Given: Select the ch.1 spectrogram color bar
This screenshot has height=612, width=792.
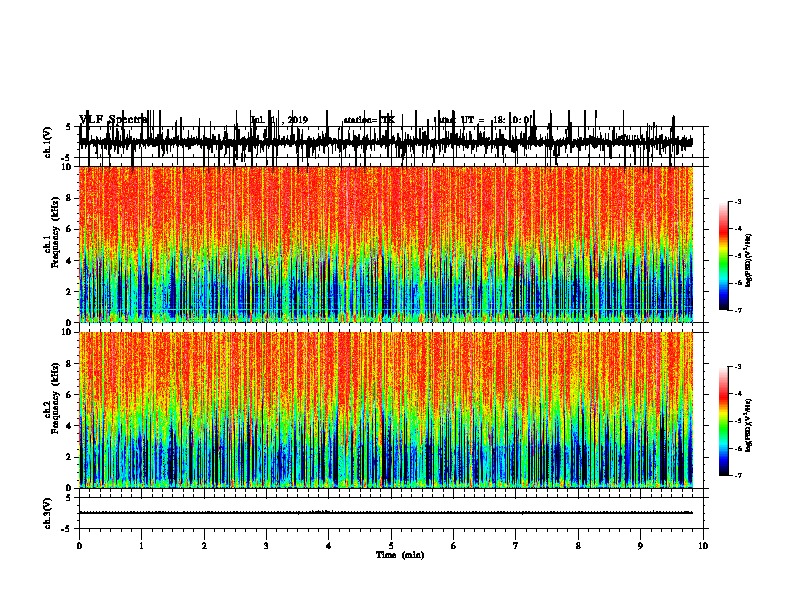Looking at the screenshot, I should 724,256.
